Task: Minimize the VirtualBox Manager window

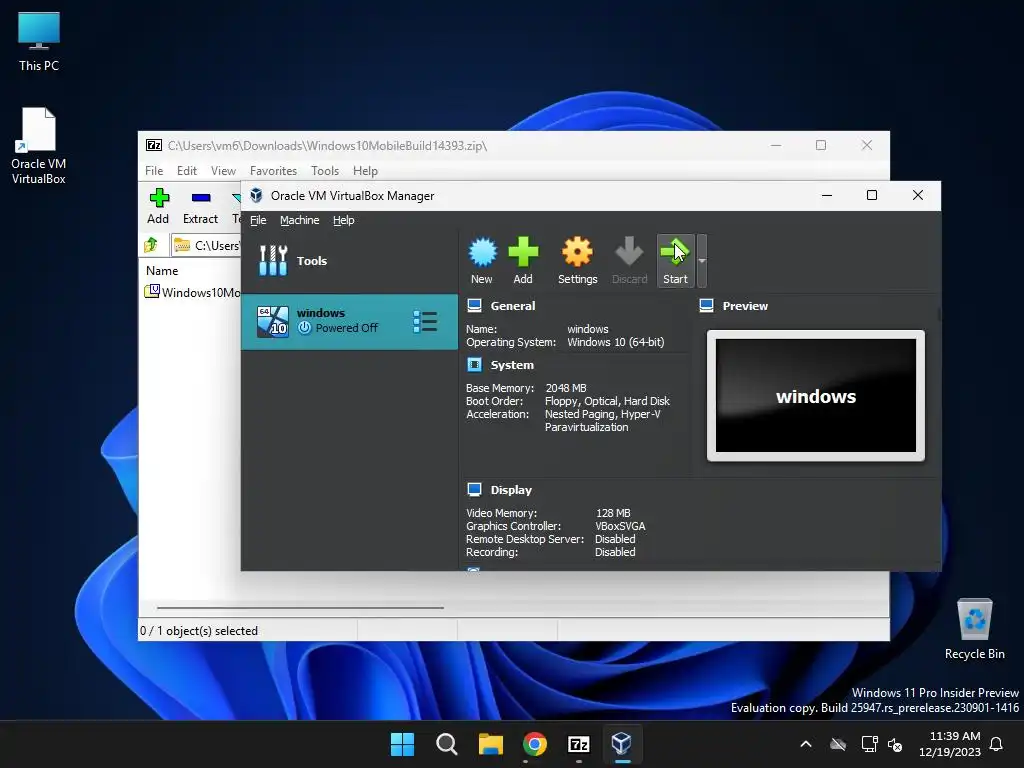Action: [x=827, y=195]
